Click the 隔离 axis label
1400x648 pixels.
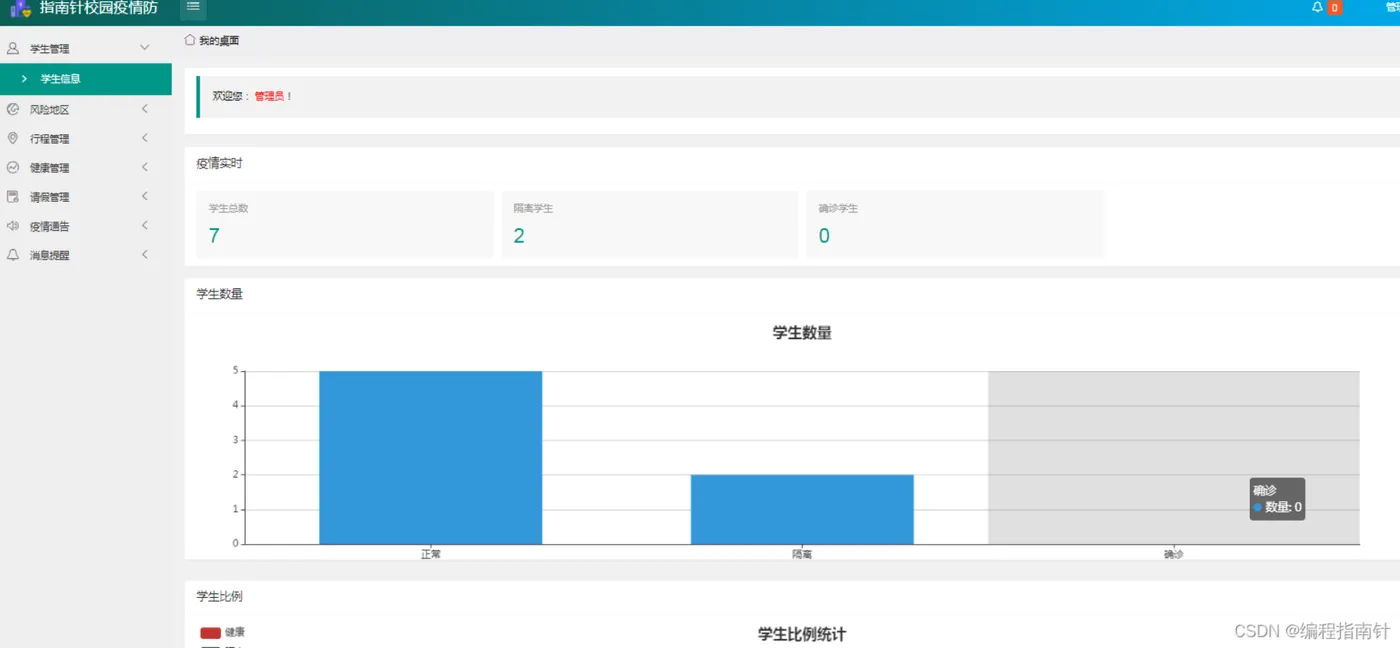(x=802, y=554)
